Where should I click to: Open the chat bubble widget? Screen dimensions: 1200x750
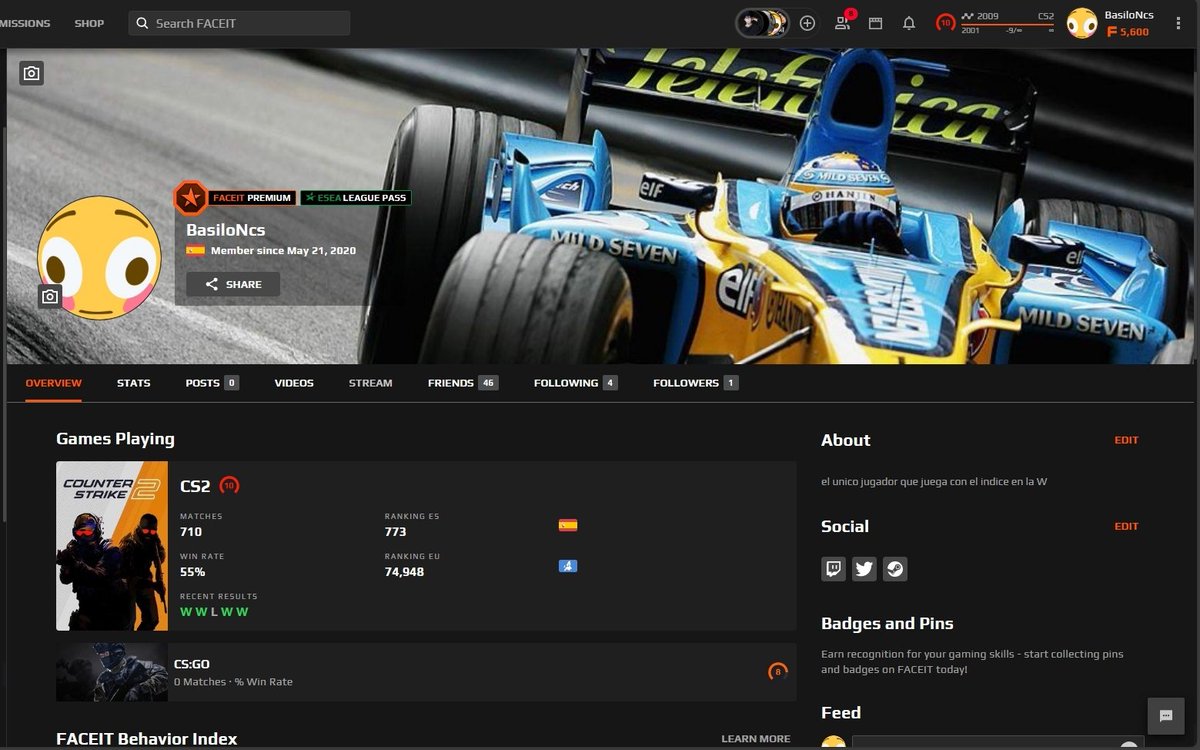pos(1166,716)
